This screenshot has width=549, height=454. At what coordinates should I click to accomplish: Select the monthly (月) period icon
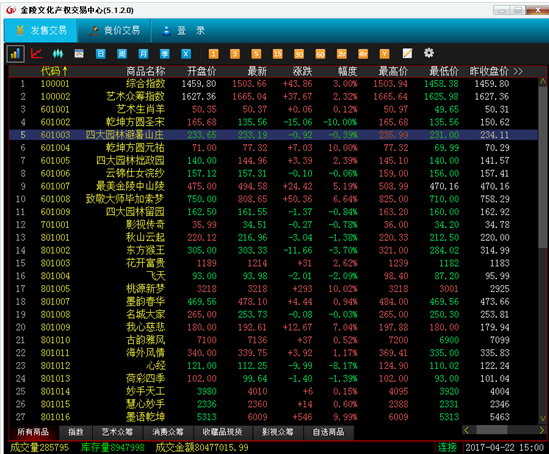(143, 54)
